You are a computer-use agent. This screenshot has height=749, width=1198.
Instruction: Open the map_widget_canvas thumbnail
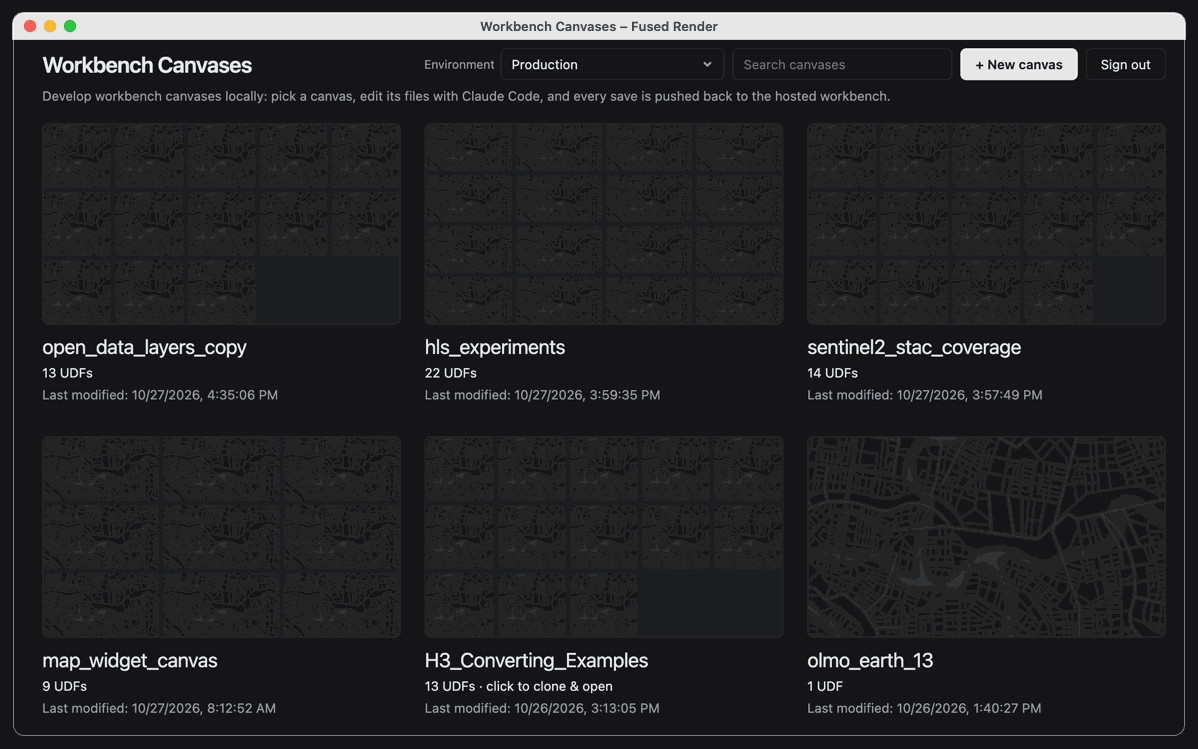coord(222,537)
